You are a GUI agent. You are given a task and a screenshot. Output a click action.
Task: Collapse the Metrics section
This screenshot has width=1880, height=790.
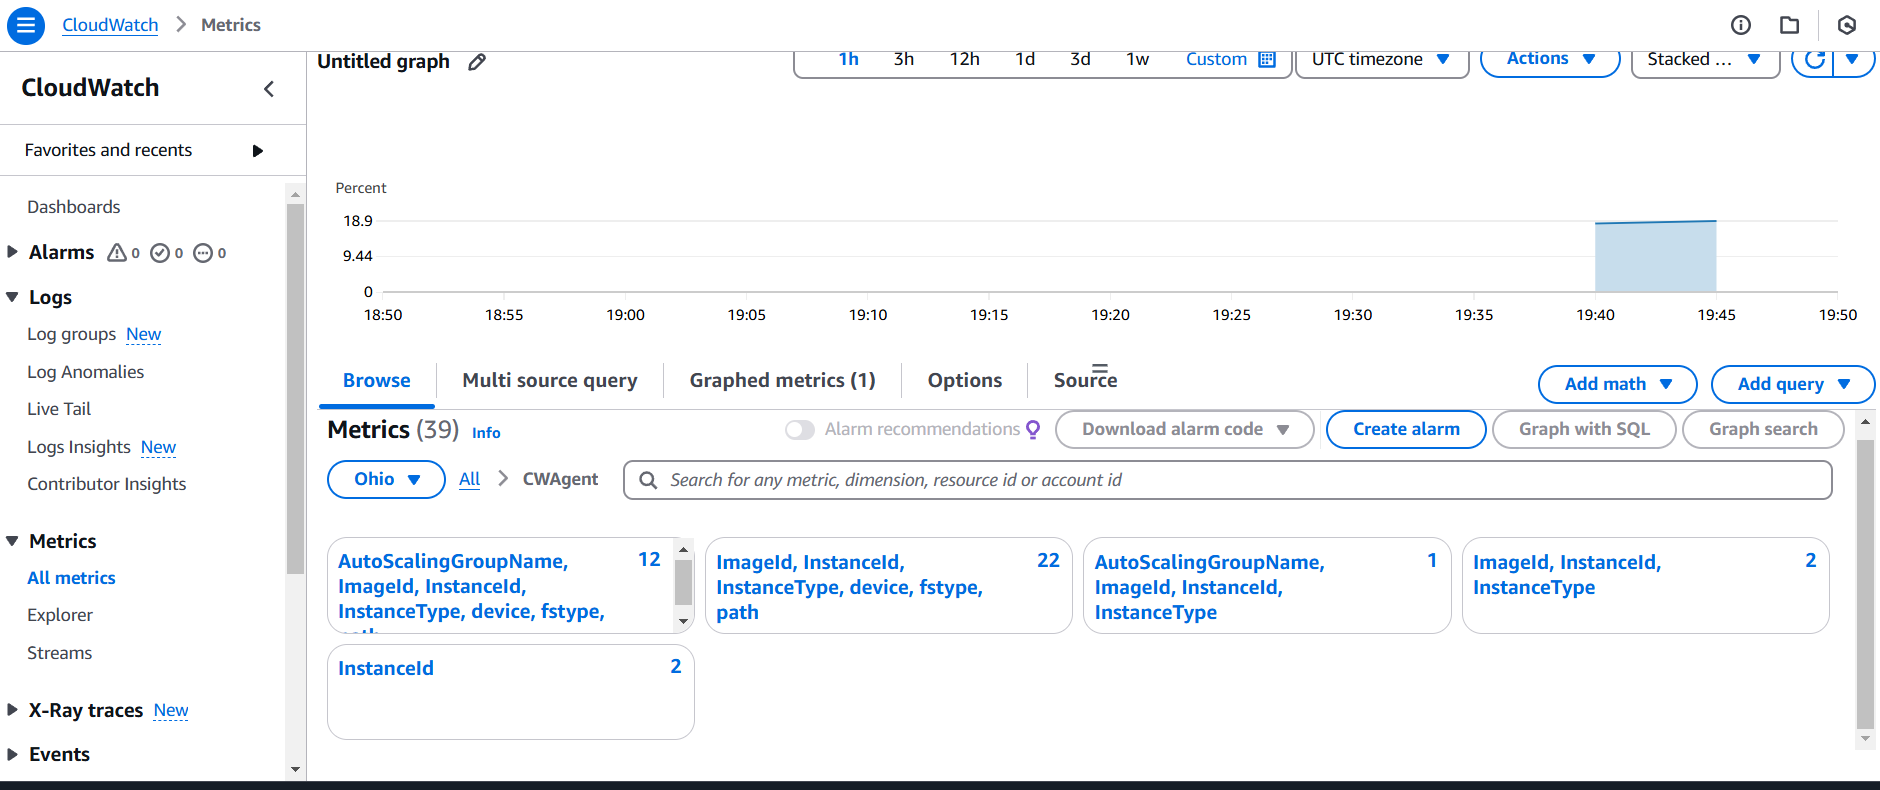pos(12,541)
